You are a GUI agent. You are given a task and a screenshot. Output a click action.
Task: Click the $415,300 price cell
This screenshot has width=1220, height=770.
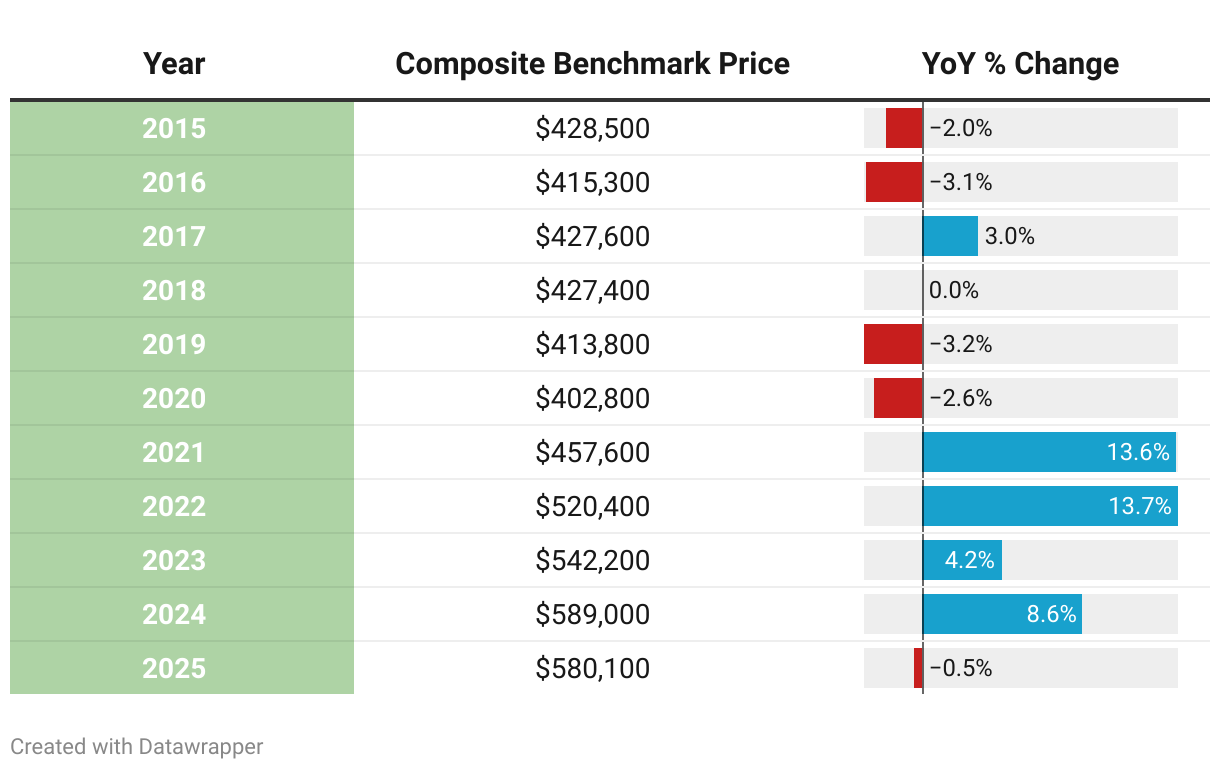[592, 183]
